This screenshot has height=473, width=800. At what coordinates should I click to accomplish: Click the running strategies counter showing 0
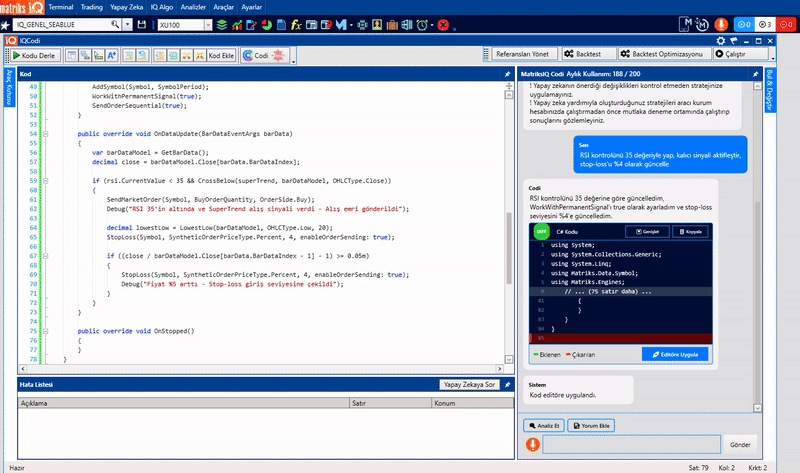744,24
